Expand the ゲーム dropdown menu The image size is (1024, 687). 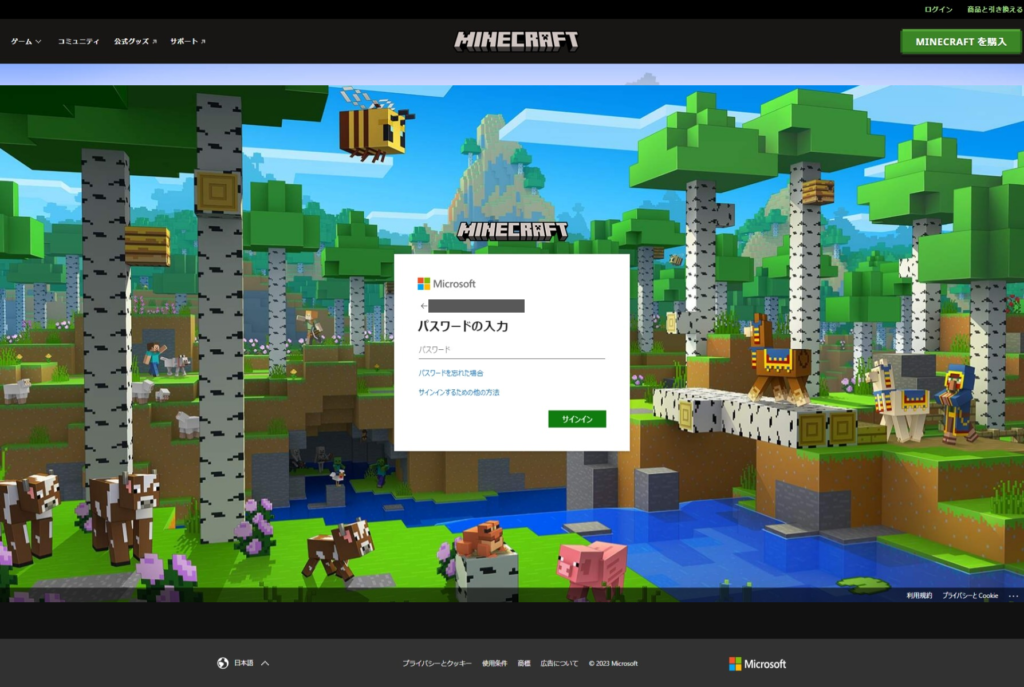click(x=26, y=41)
